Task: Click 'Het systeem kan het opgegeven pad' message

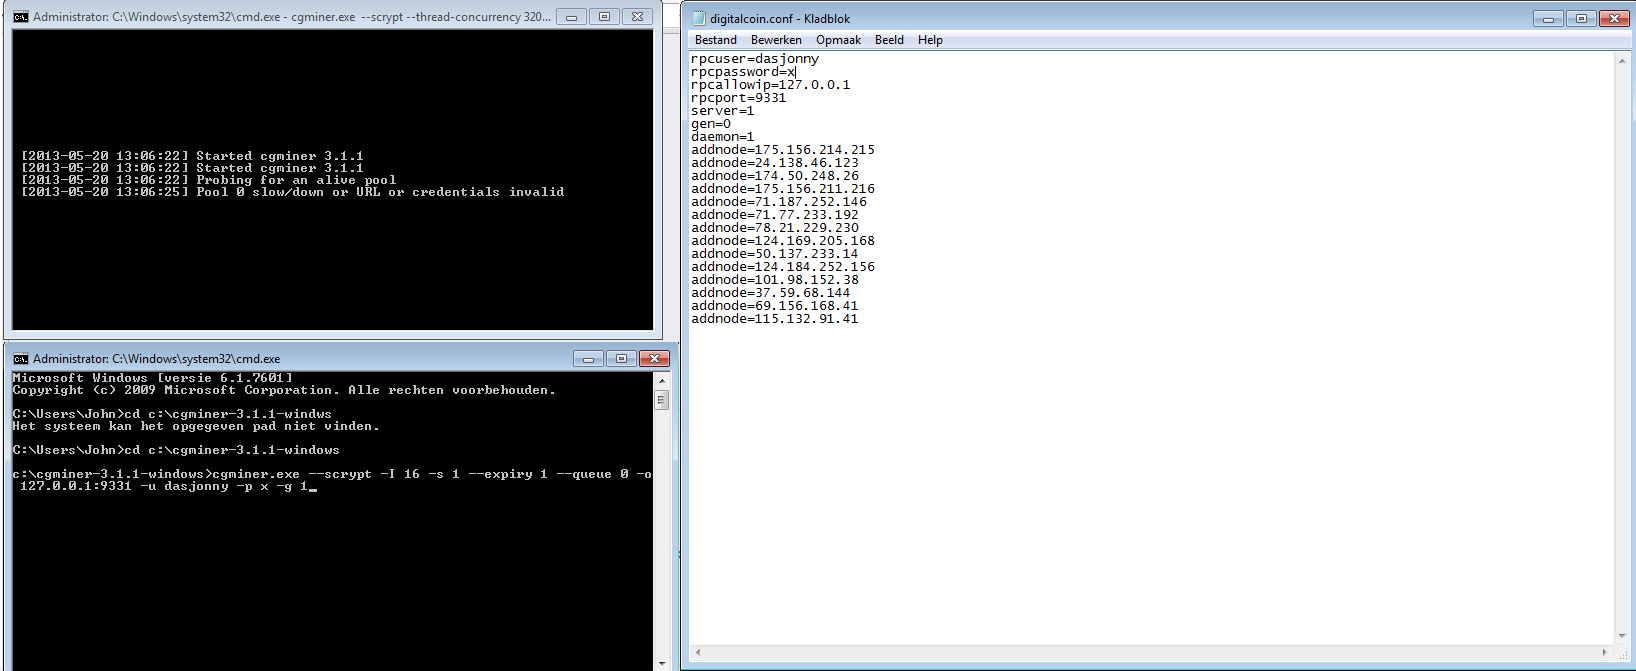Action: (x=196, y=426)
